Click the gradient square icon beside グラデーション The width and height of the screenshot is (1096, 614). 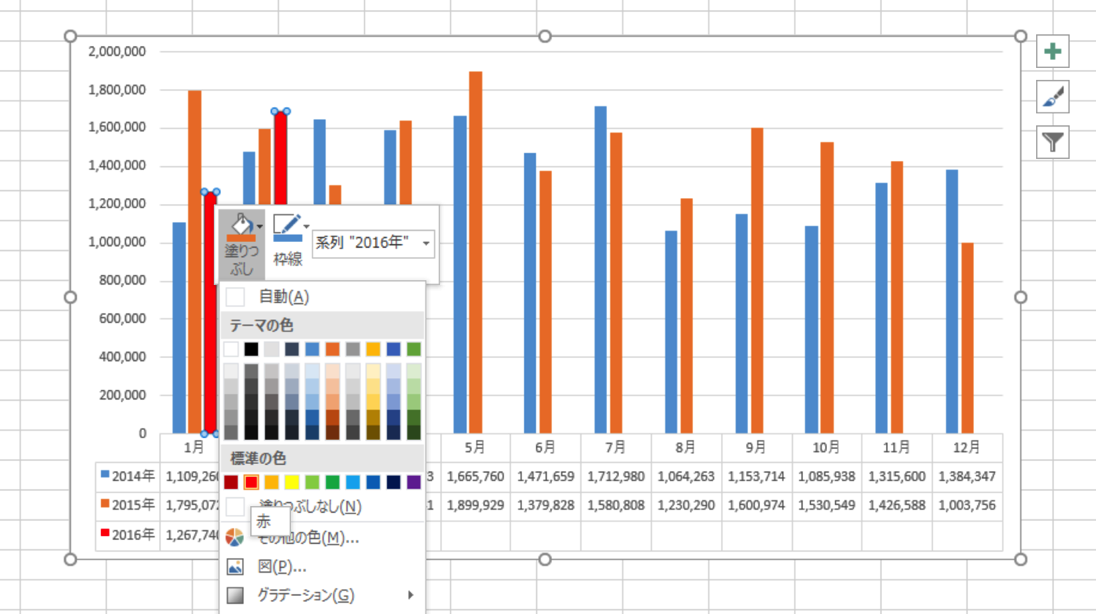point(235,595)
